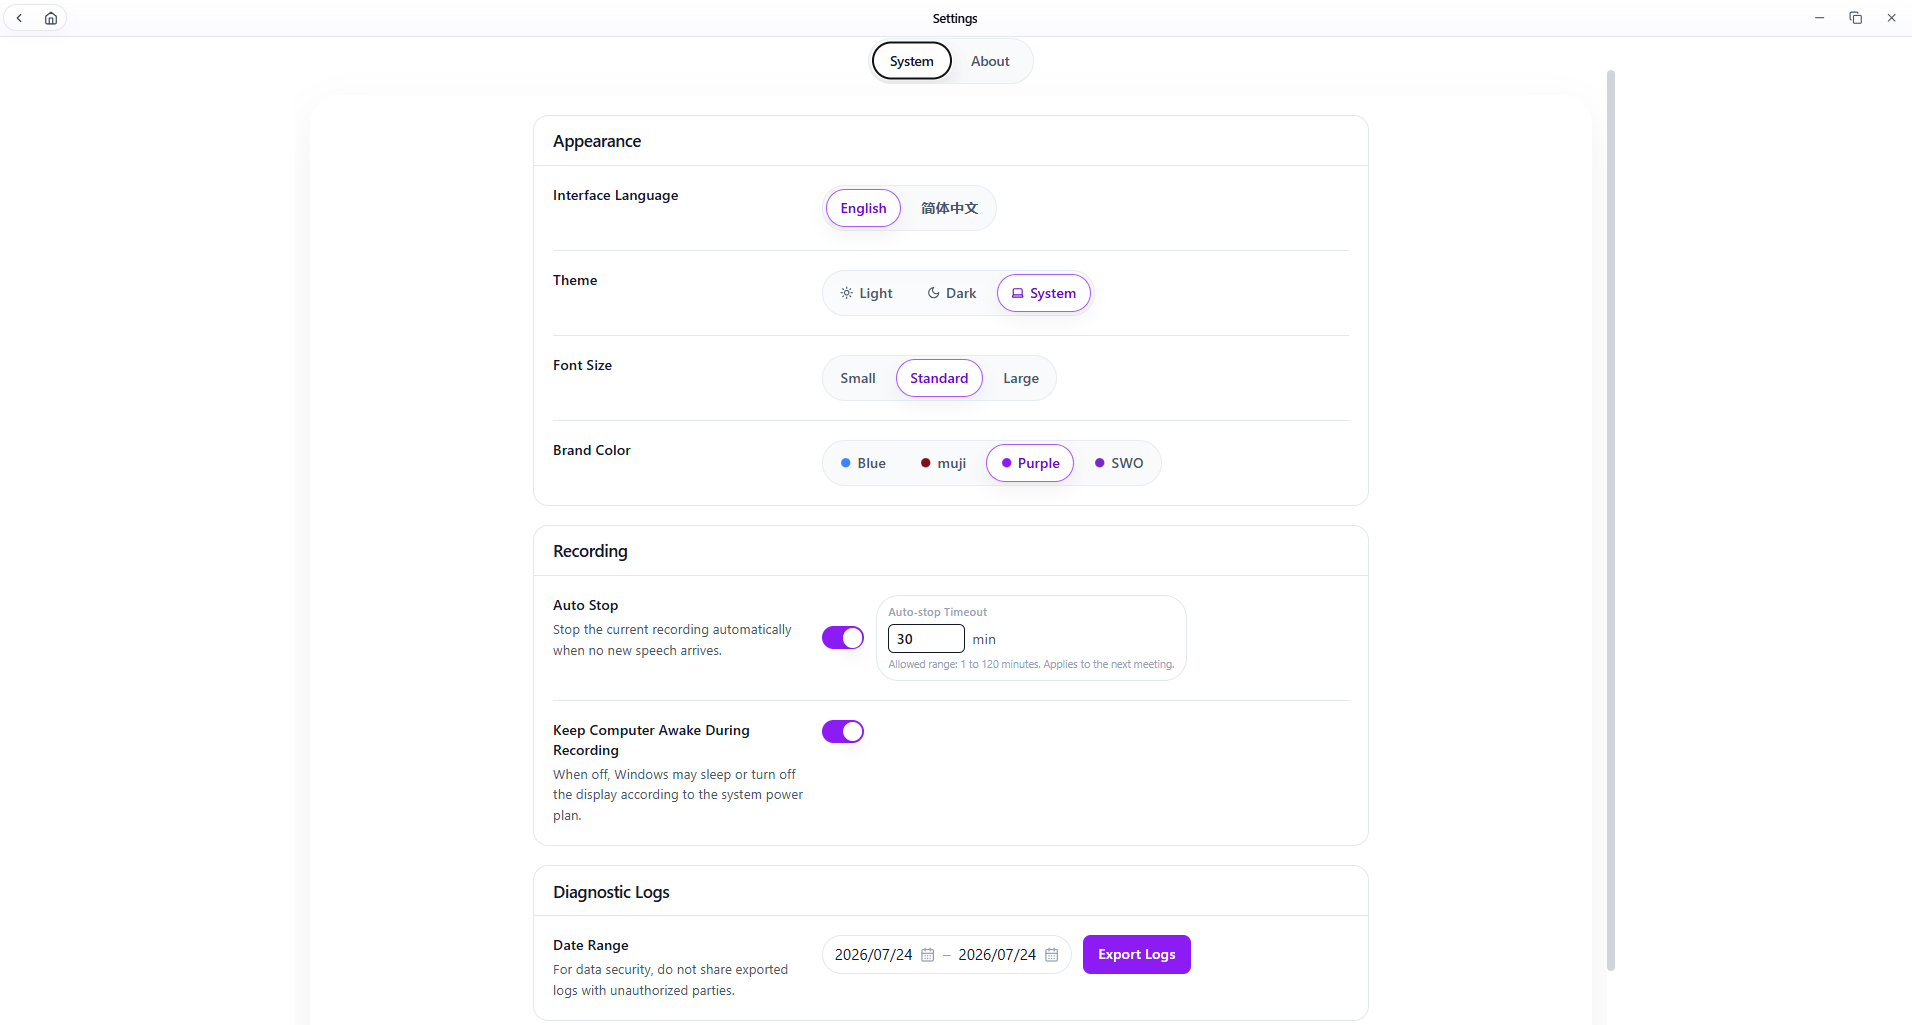This screenshot has width=1912, height=1025.
Task: Choose the Blue brand color
Action: pos(864,463)
